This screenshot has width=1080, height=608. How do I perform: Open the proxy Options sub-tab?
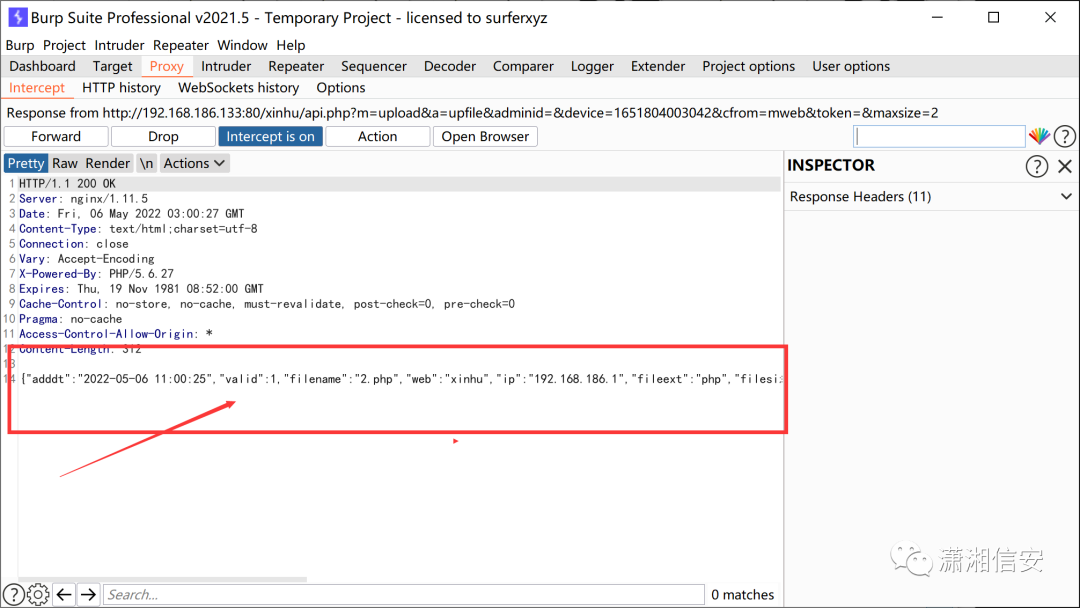(341, 87)
